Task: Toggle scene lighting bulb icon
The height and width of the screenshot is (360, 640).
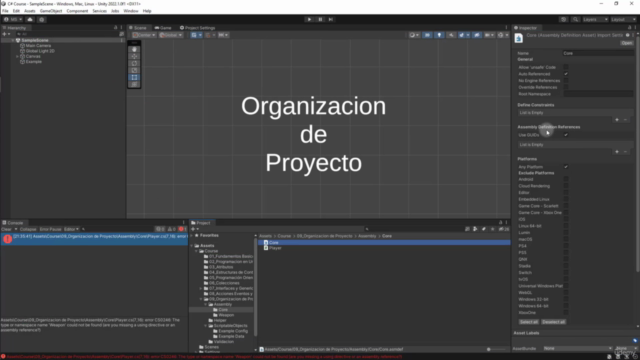Action: (x=439, y=35)
